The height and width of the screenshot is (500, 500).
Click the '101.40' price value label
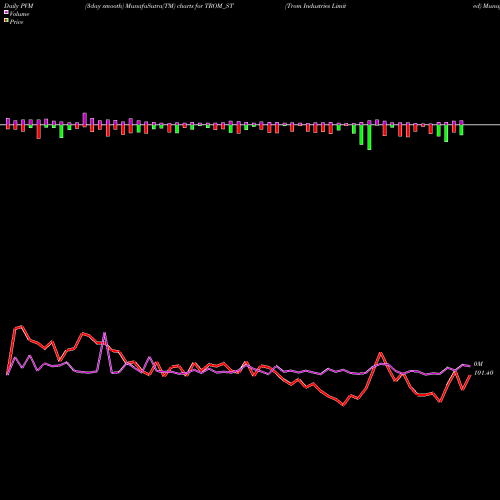point(483,373)
